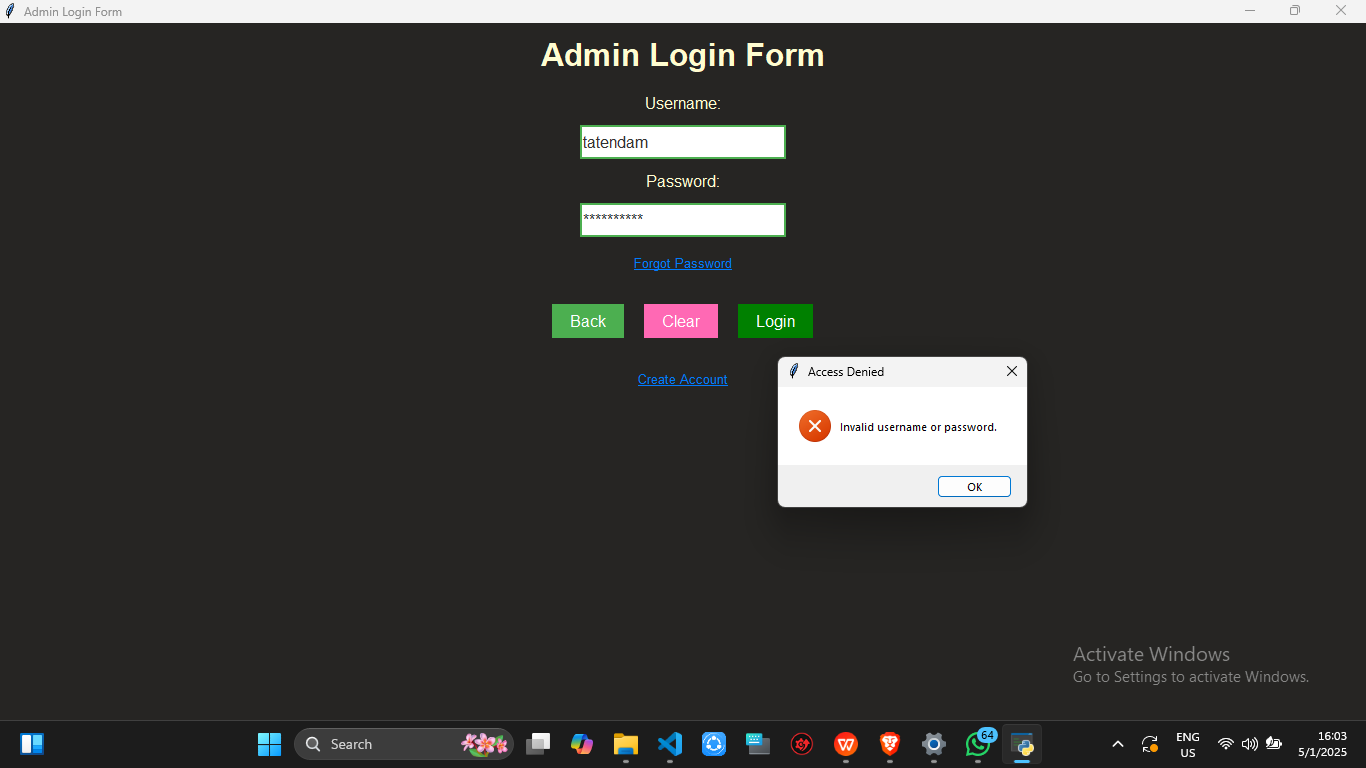The image size is (1366, 768).
Task: Click OK in the Access Denied dialog
Action: [974, 487]
